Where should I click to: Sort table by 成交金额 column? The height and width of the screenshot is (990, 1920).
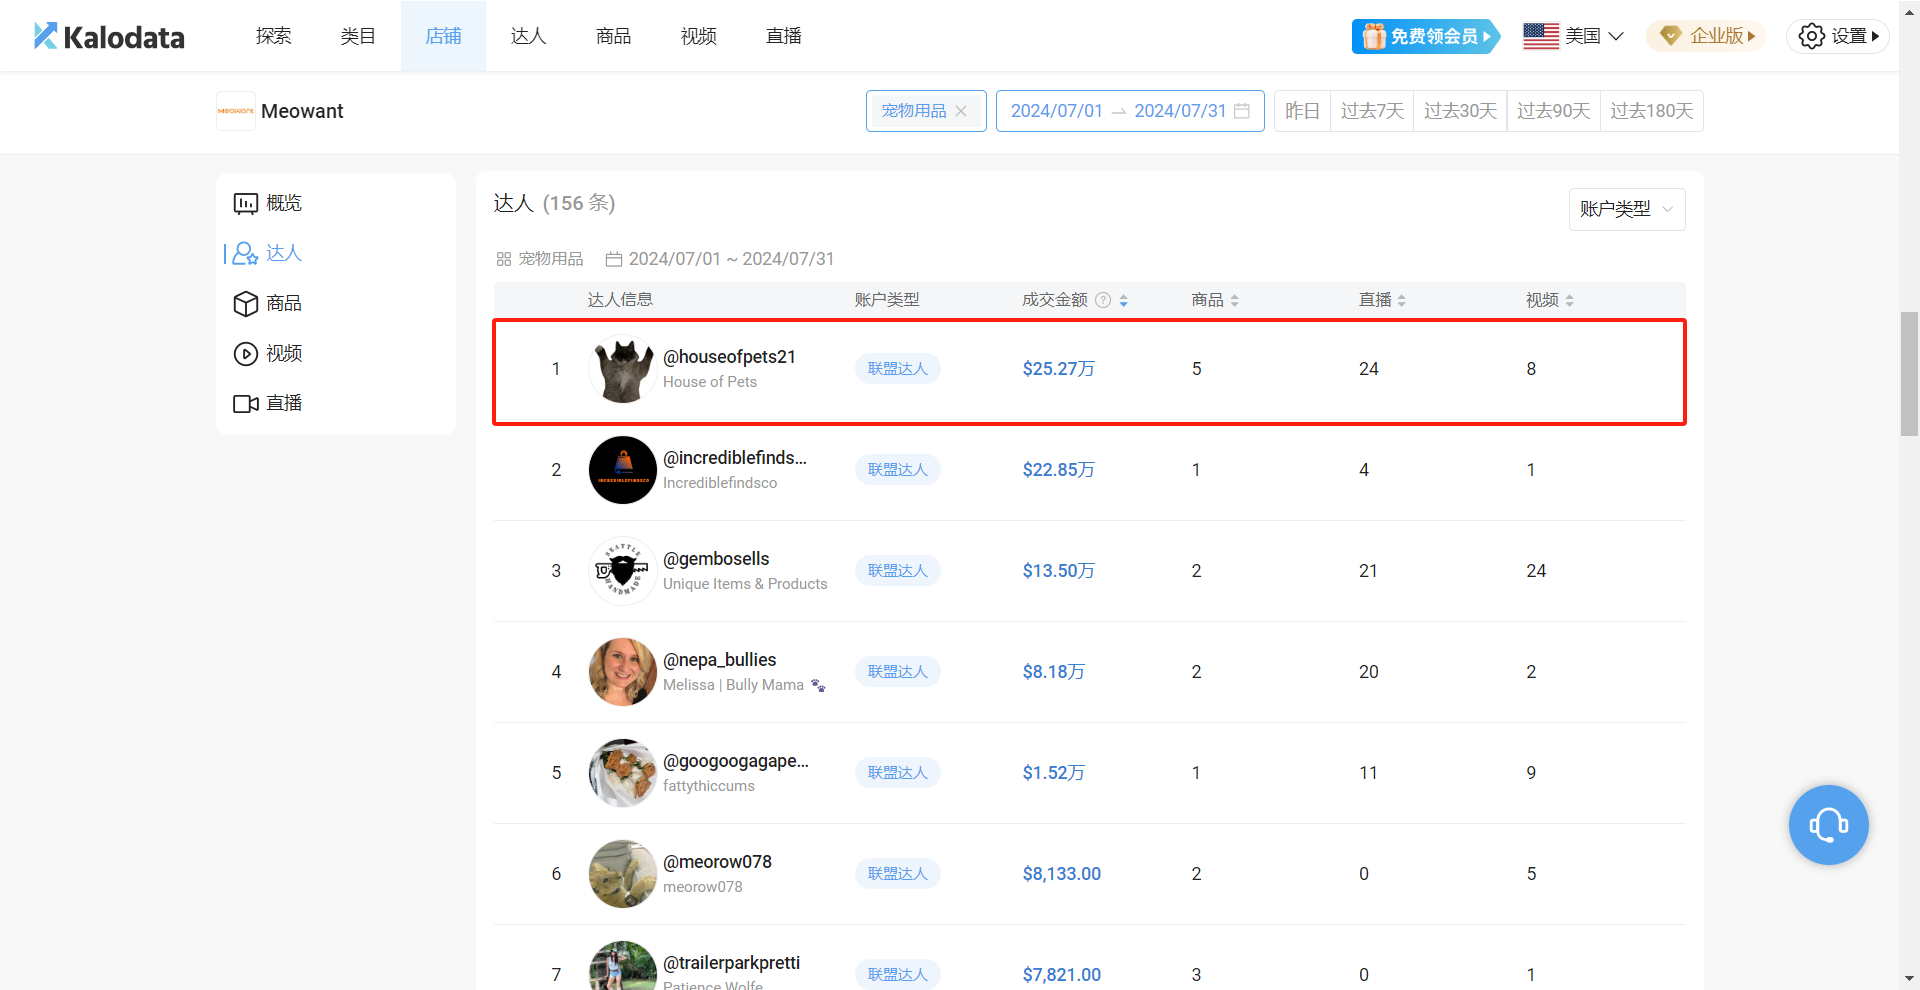coord(1124,300)
